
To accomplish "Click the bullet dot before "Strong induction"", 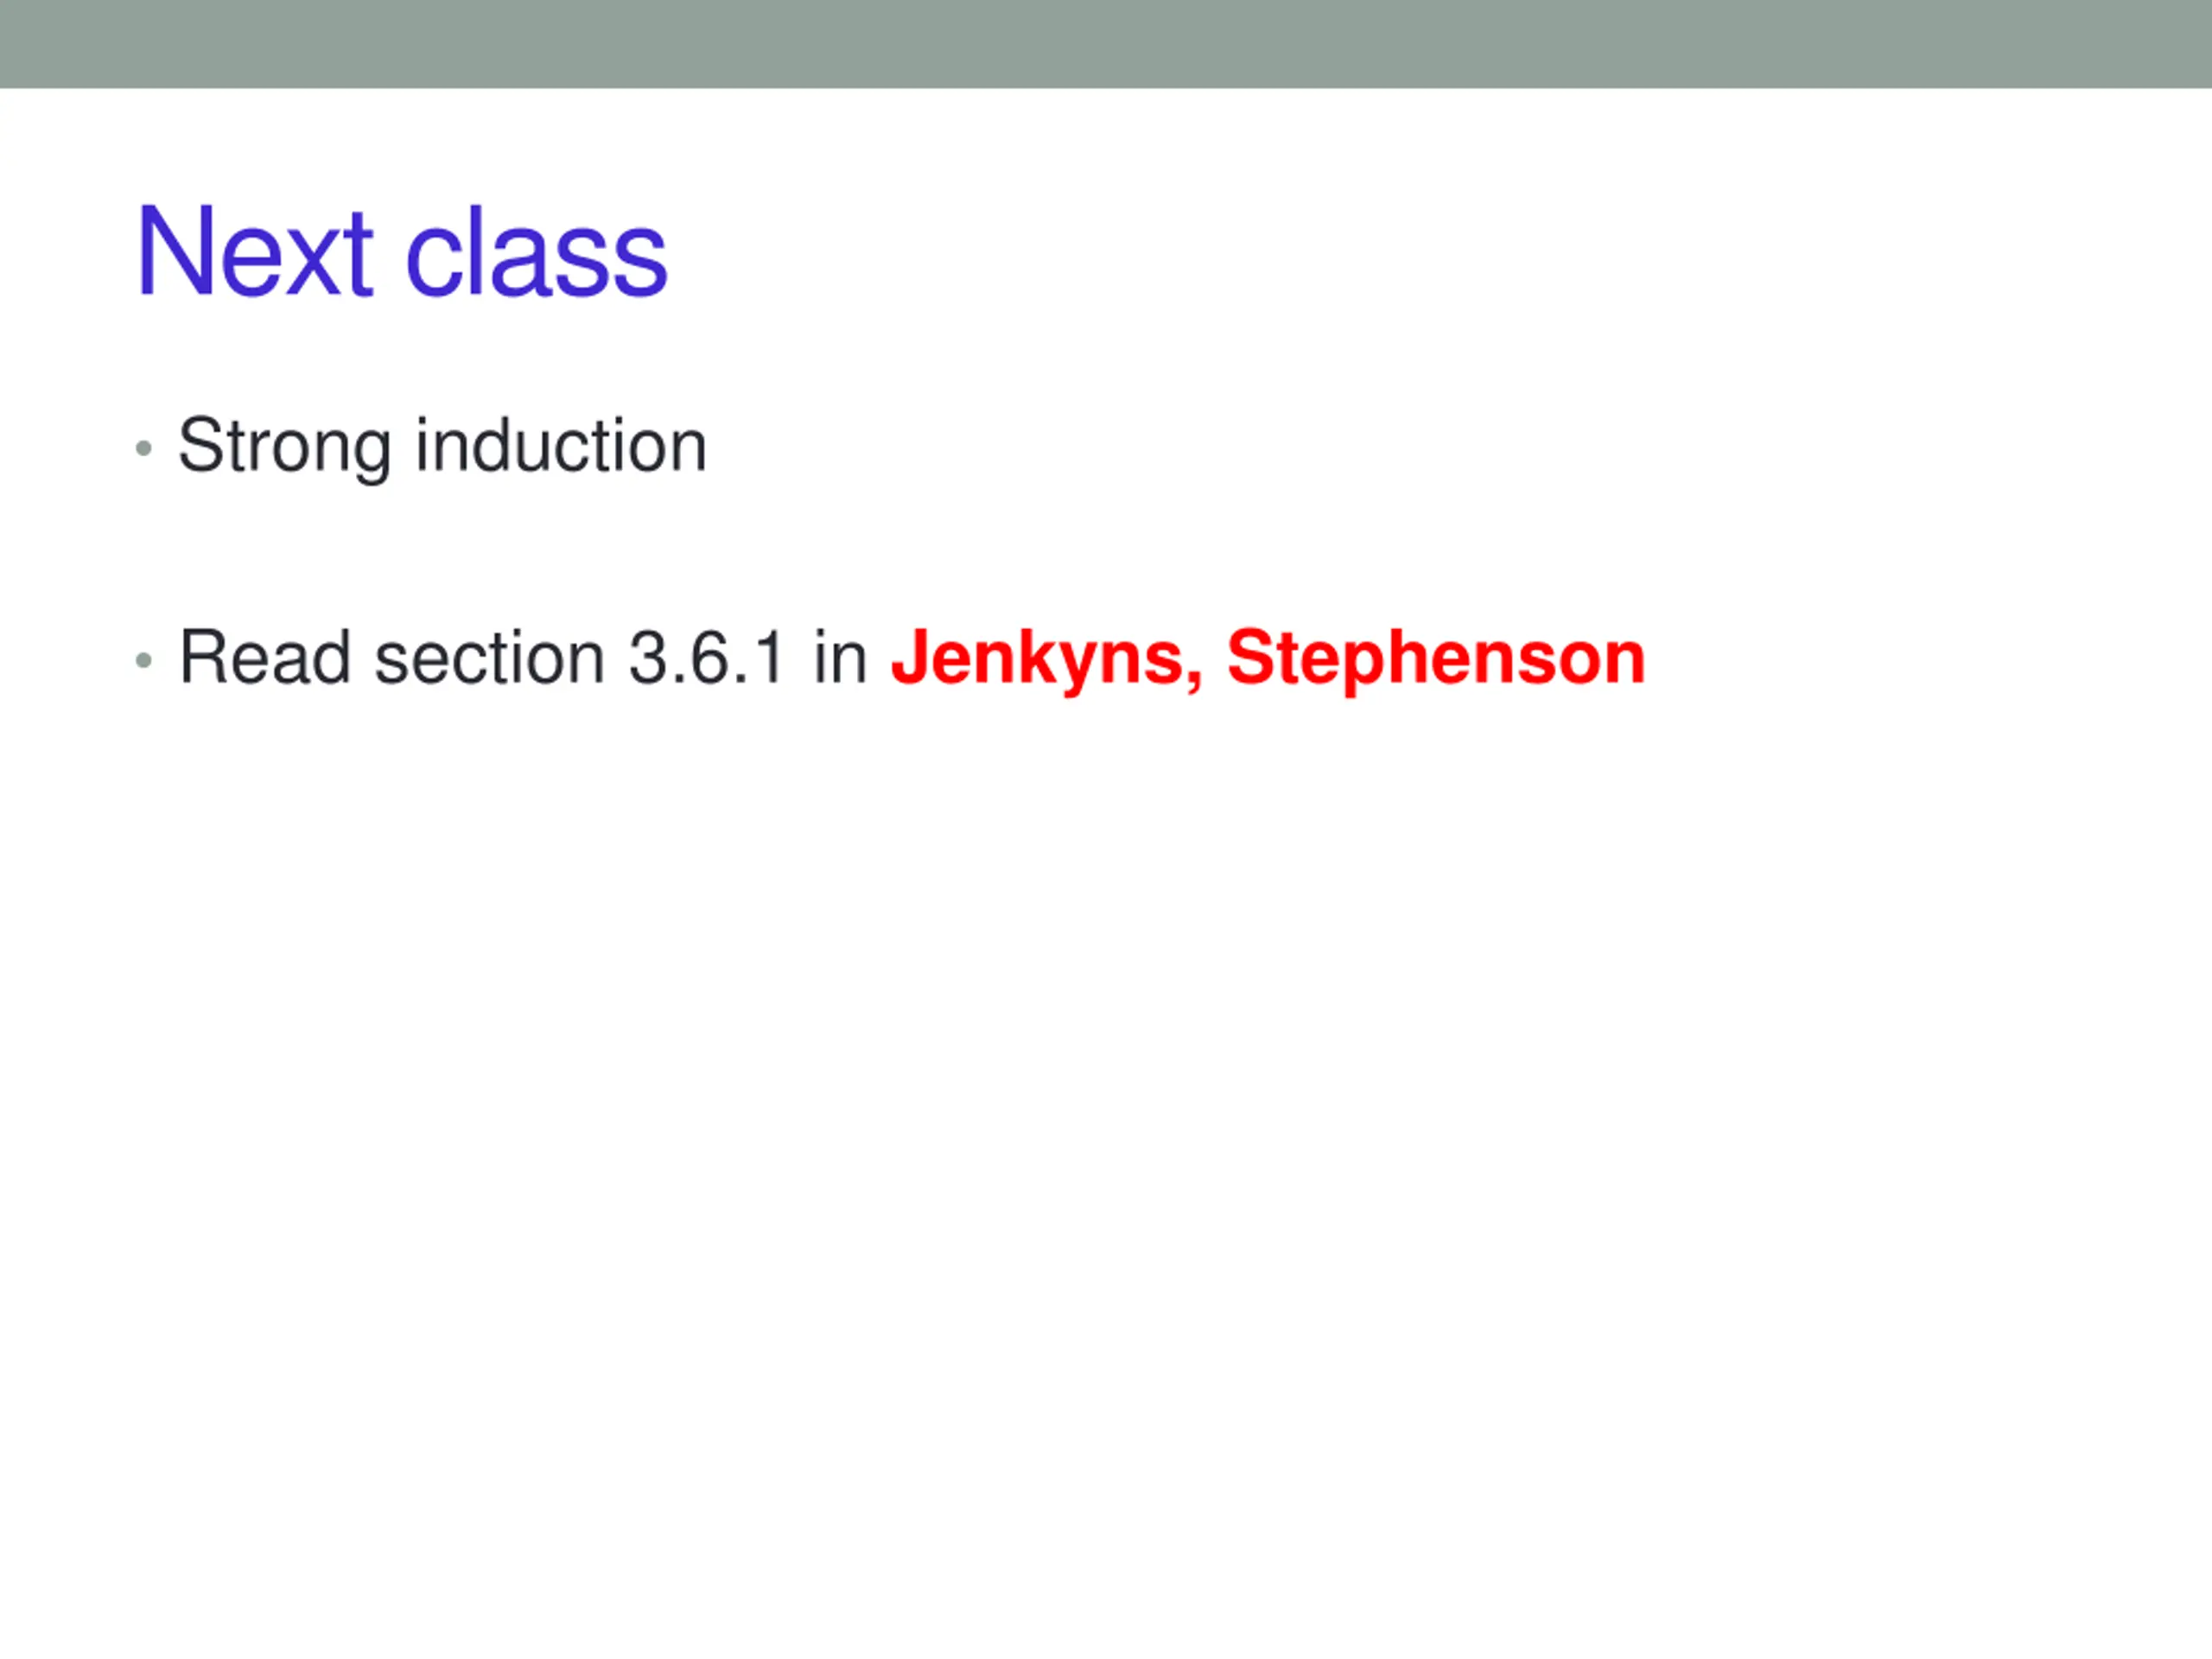I will tap(144, 448).
